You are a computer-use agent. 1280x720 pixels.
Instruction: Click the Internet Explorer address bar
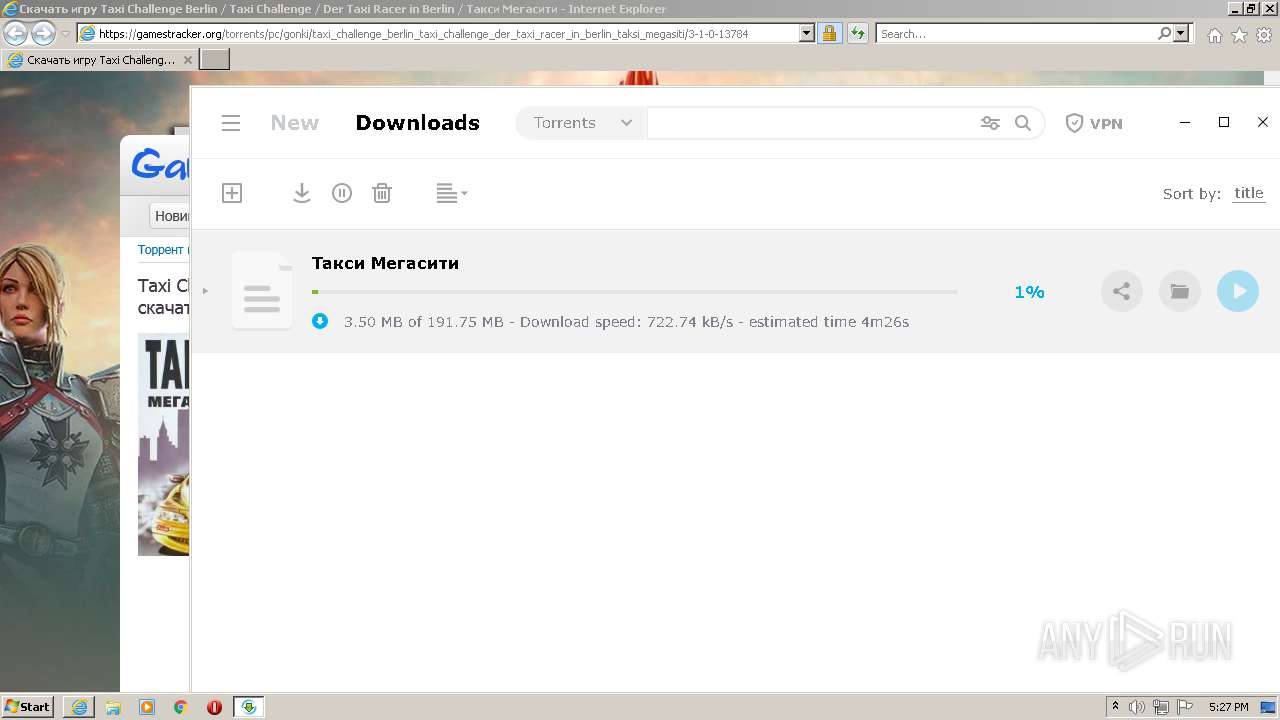(438, 33)
